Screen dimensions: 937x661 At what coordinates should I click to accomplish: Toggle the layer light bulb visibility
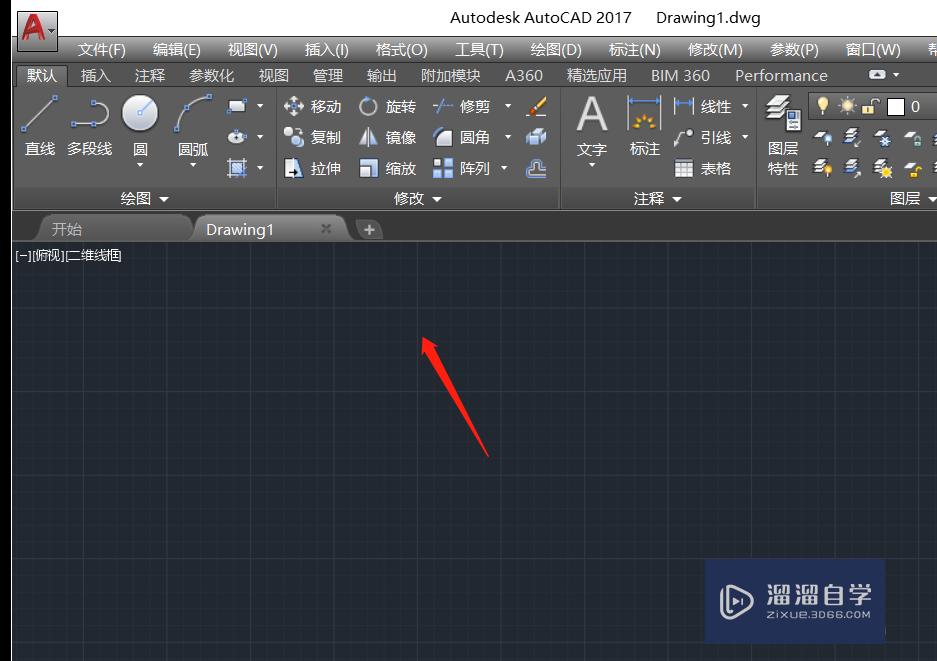(821, 106)
